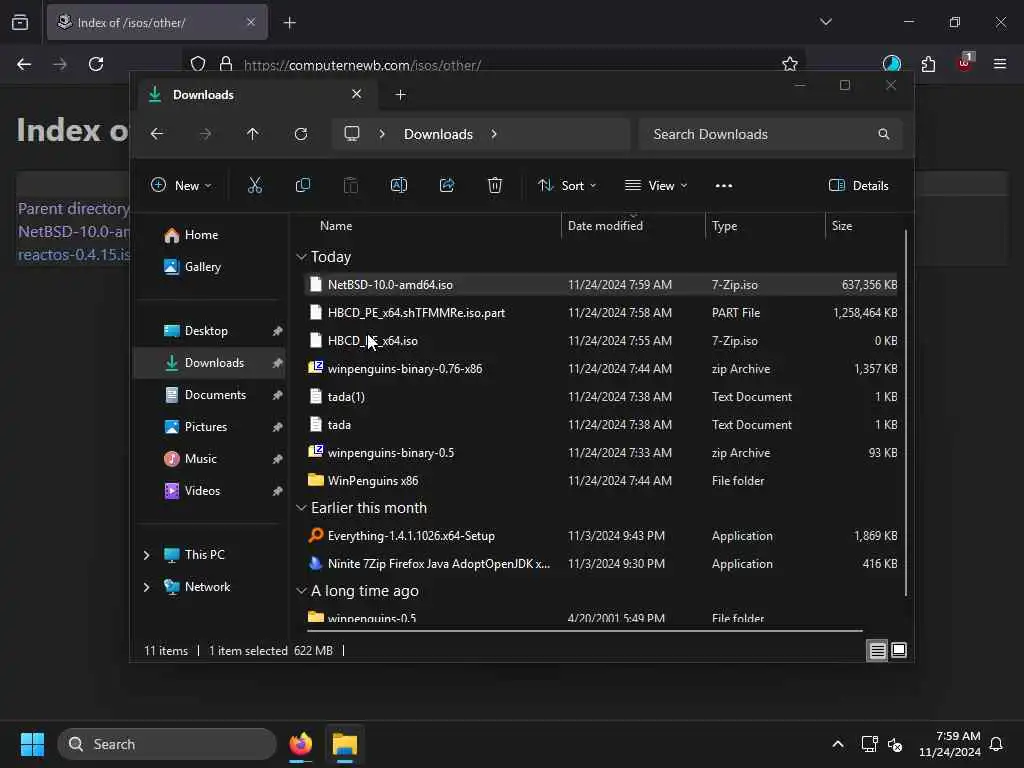This screenshot has width=1024, height=768.
Task: Expand the Network tree node
Action: 146,586
